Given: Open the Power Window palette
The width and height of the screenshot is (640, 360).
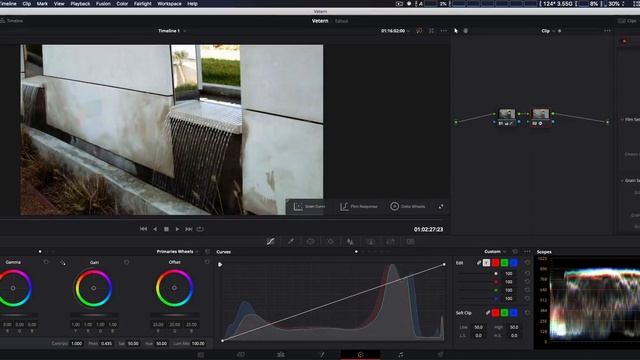Looking at the screenshot, I should tap(311, 242).
